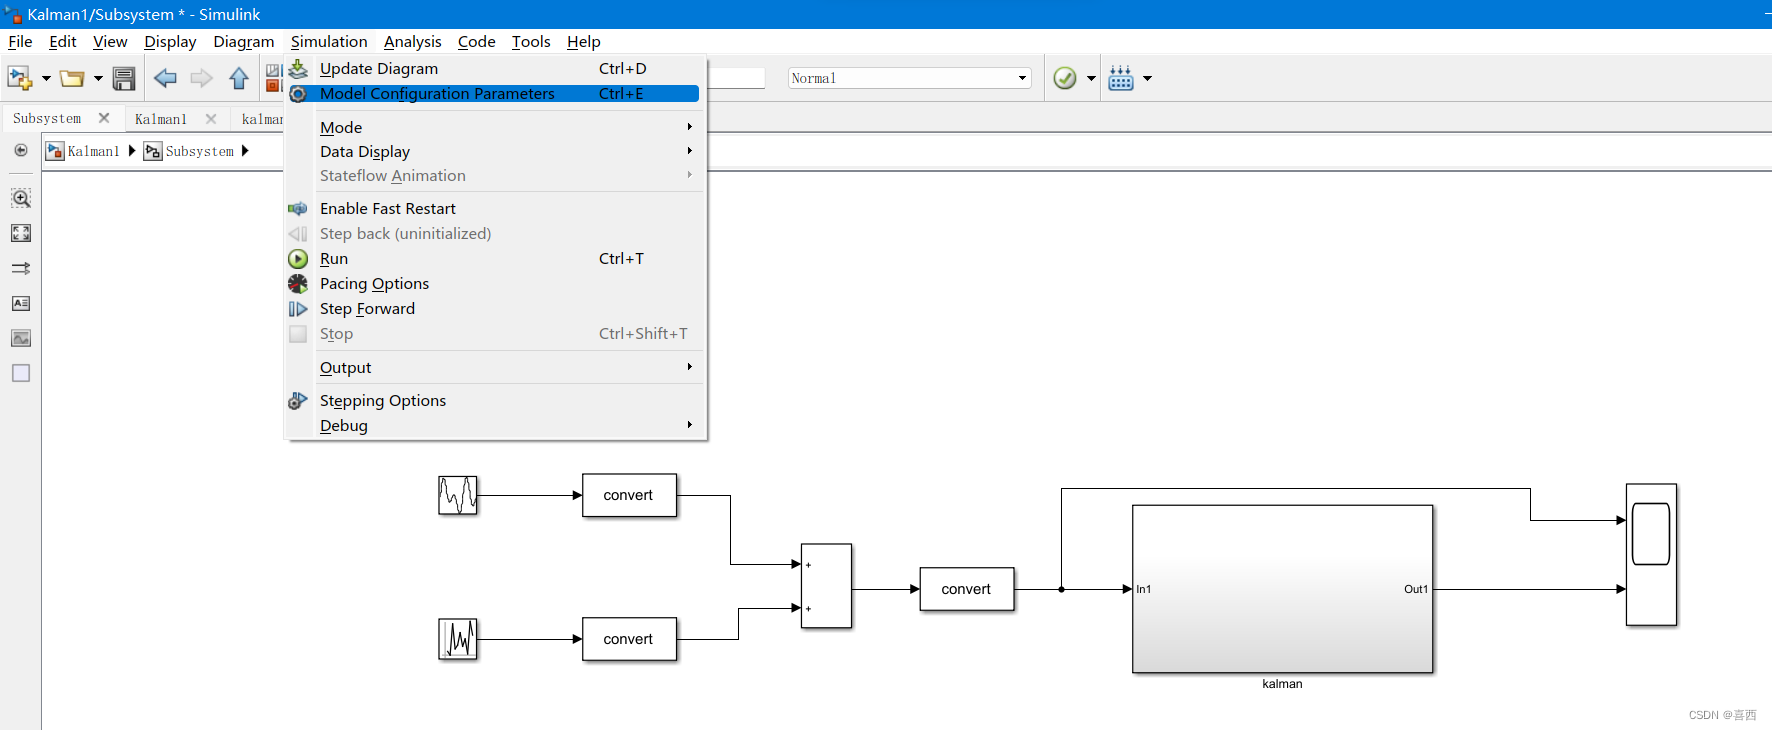The height and width of the screenshot is (730, 1772).
Task: Open the Help menu
Action: [583, 41]
